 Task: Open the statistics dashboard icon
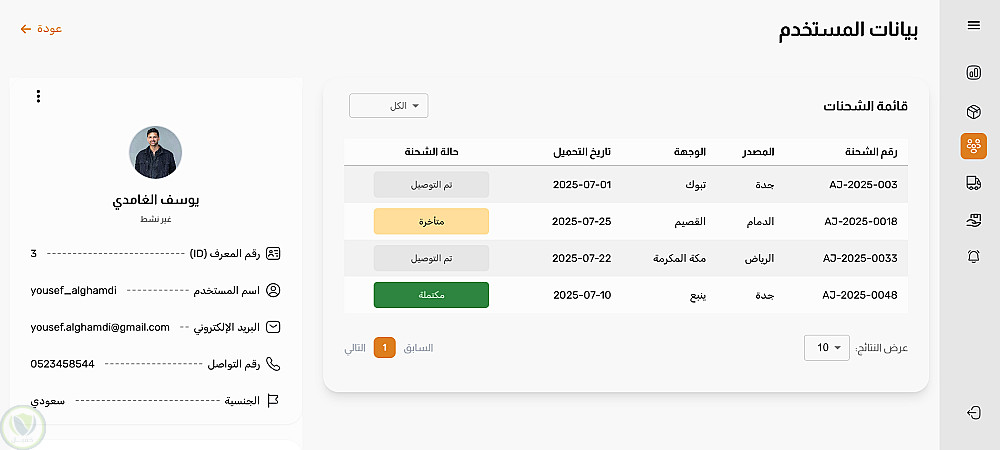coord(973,73)
